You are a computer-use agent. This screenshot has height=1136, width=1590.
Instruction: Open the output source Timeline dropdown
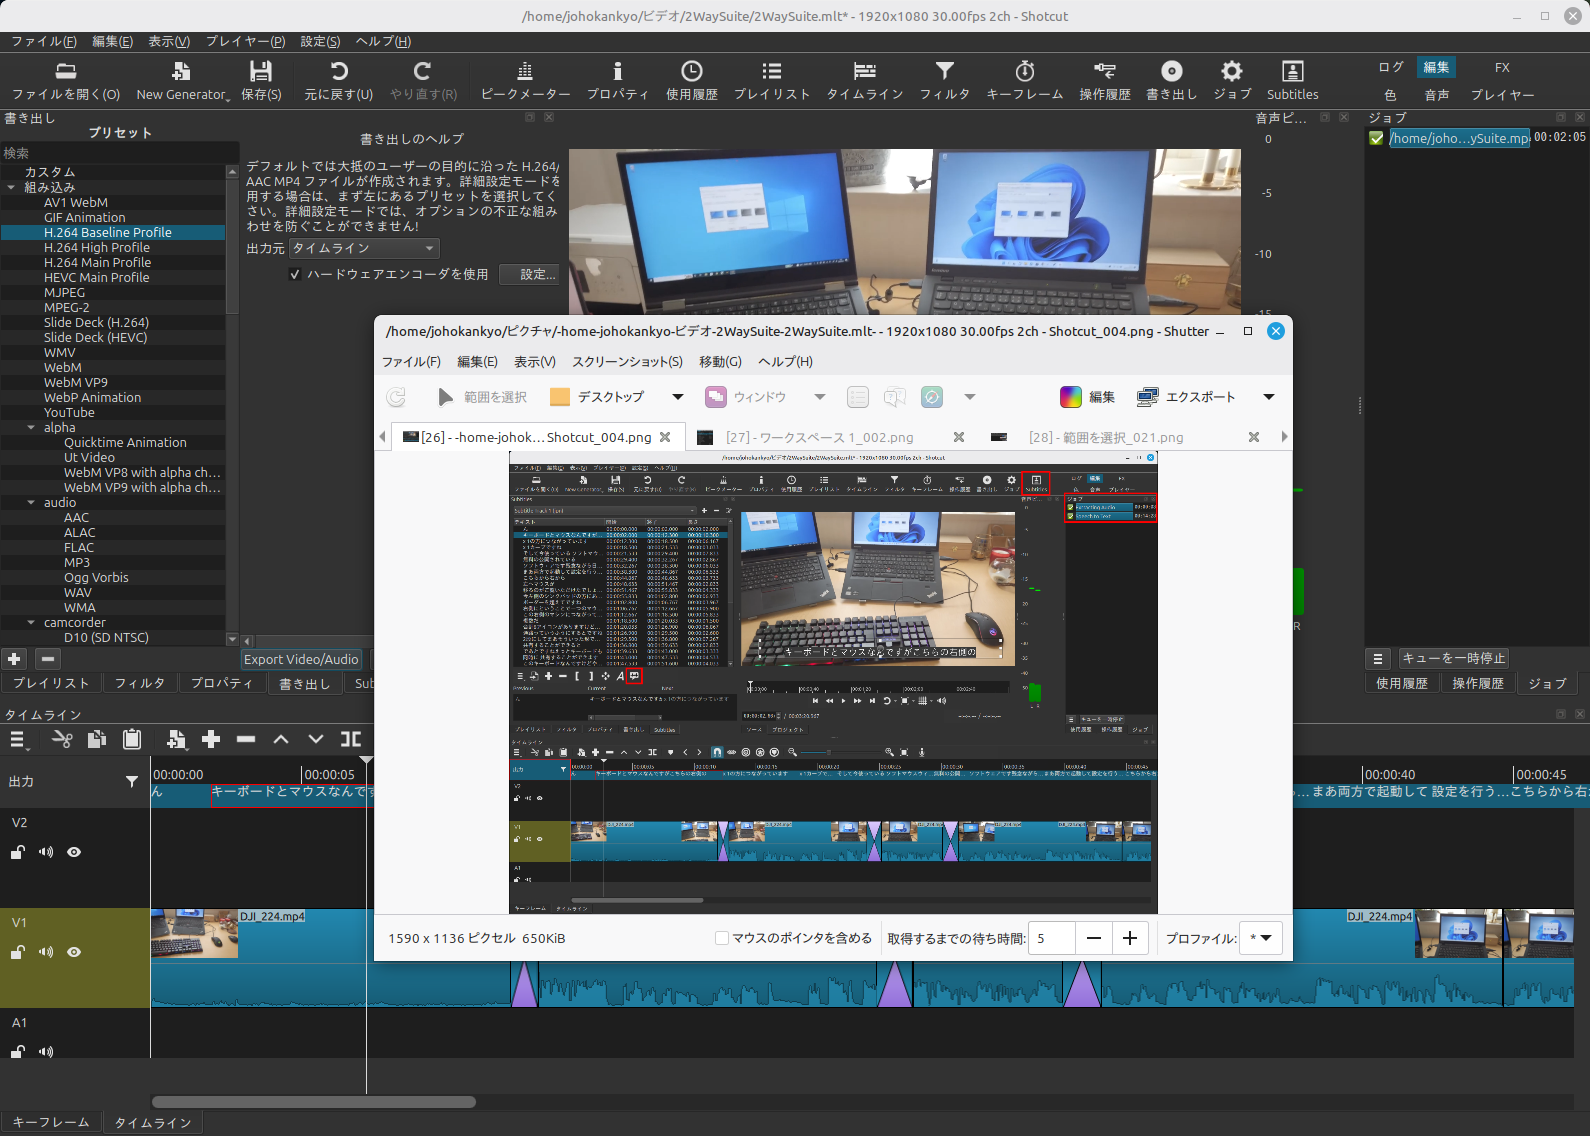pos(364,248)
